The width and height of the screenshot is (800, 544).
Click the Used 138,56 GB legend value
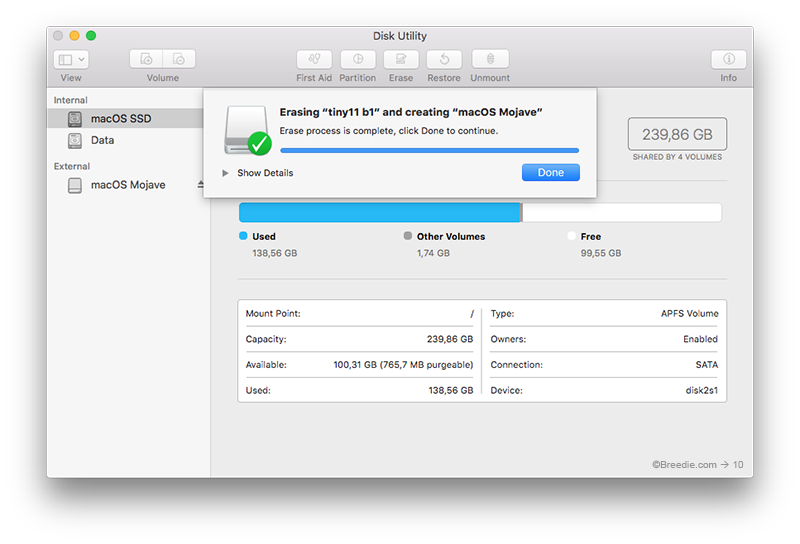274,253
